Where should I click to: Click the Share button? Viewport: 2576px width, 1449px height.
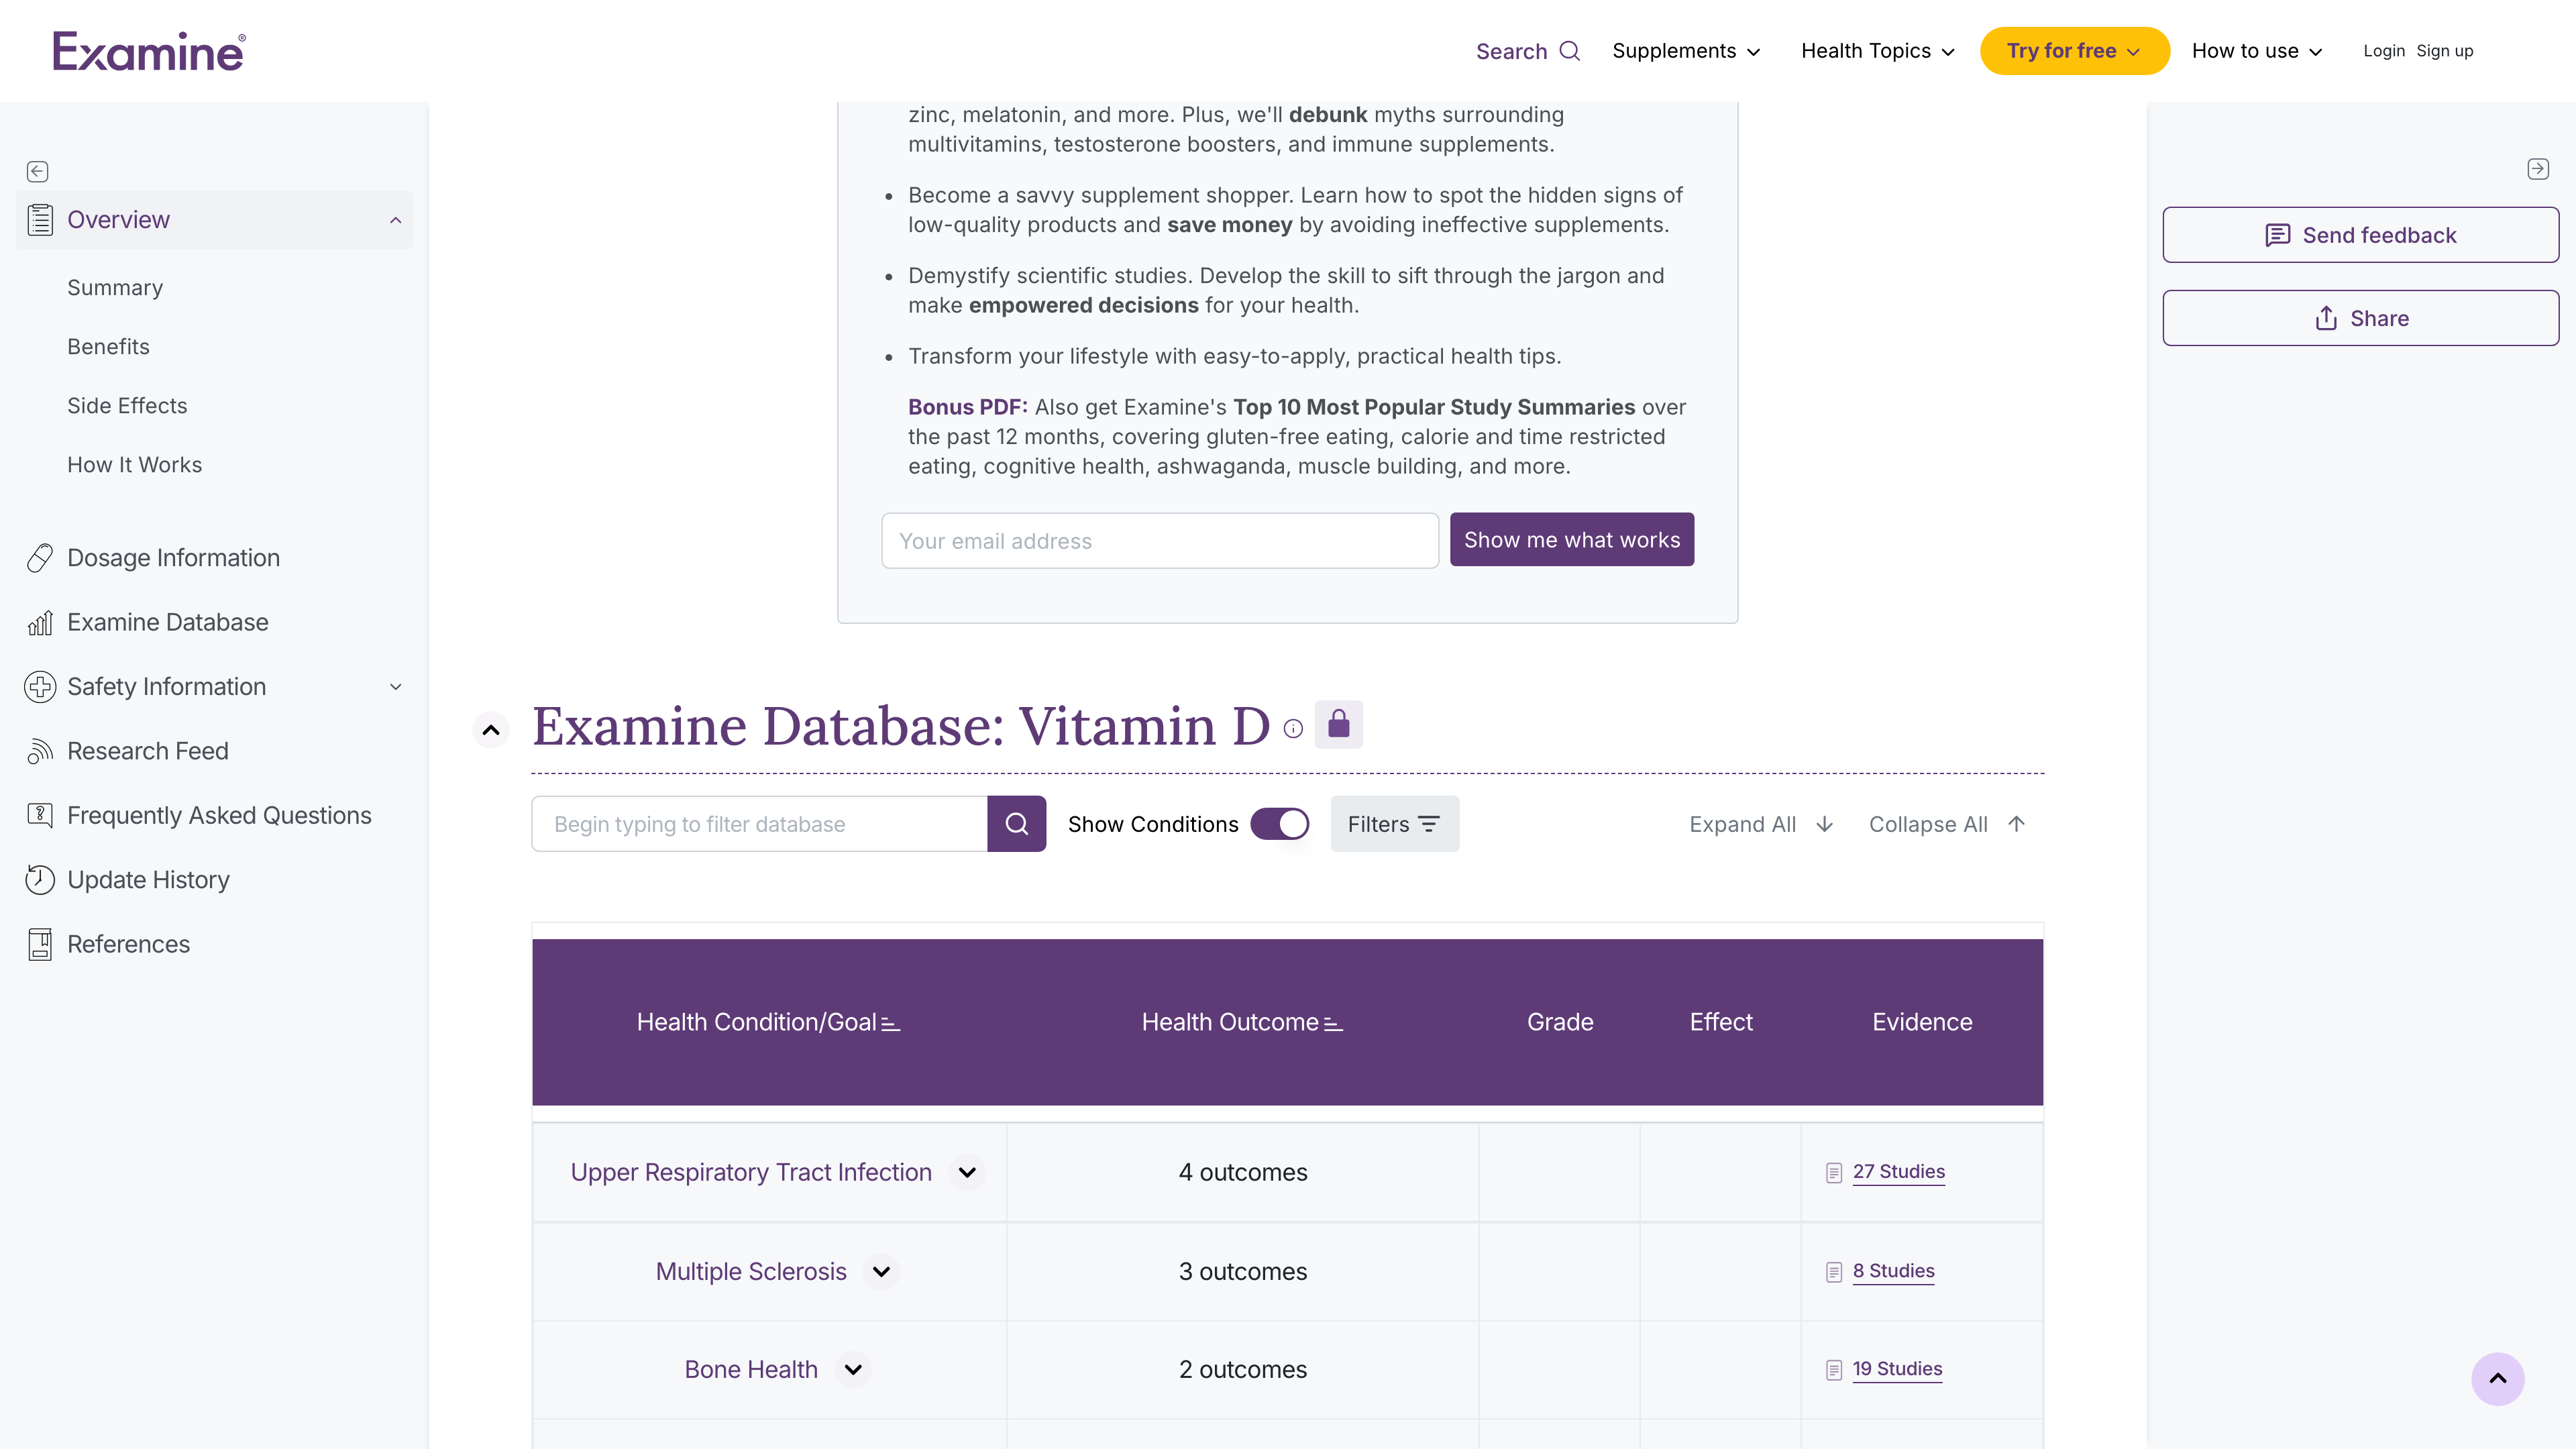(2360, 318)
